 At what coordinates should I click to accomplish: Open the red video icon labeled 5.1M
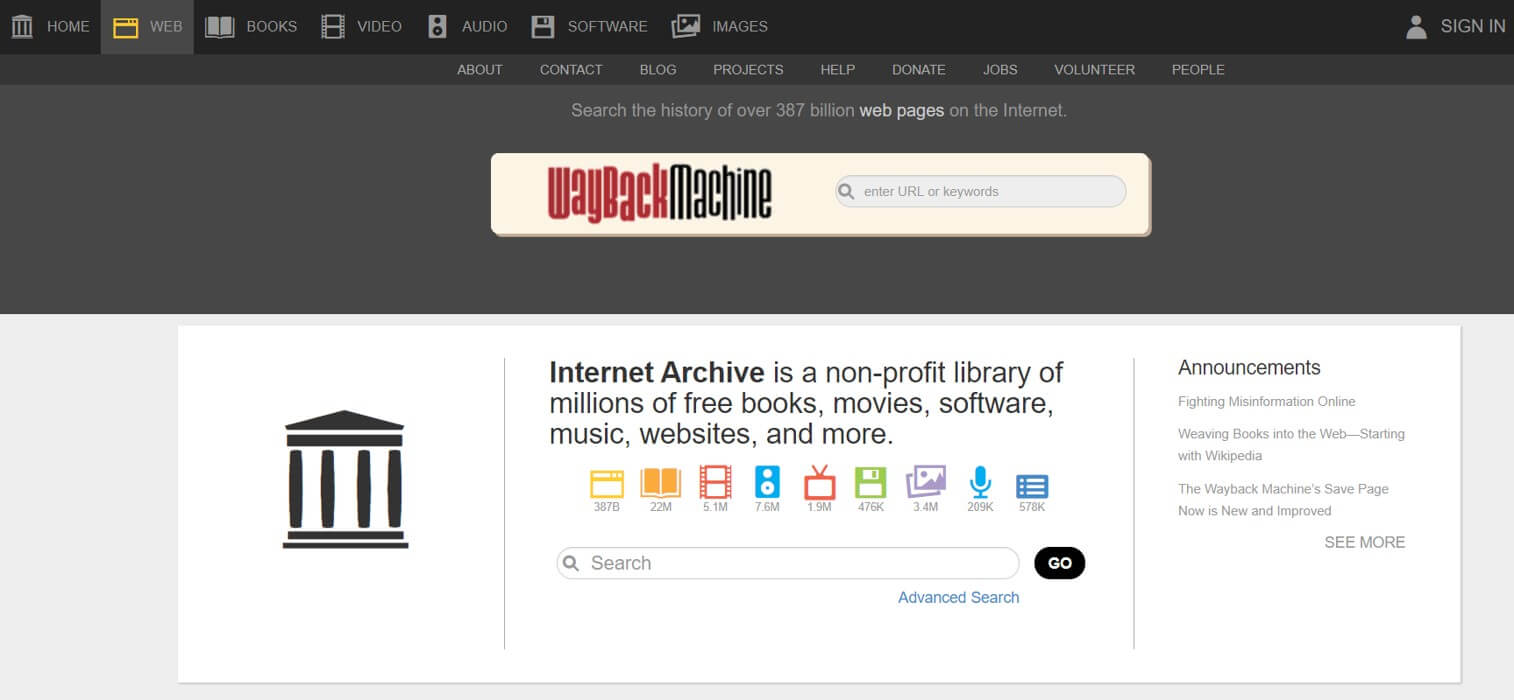pos(715,482)
